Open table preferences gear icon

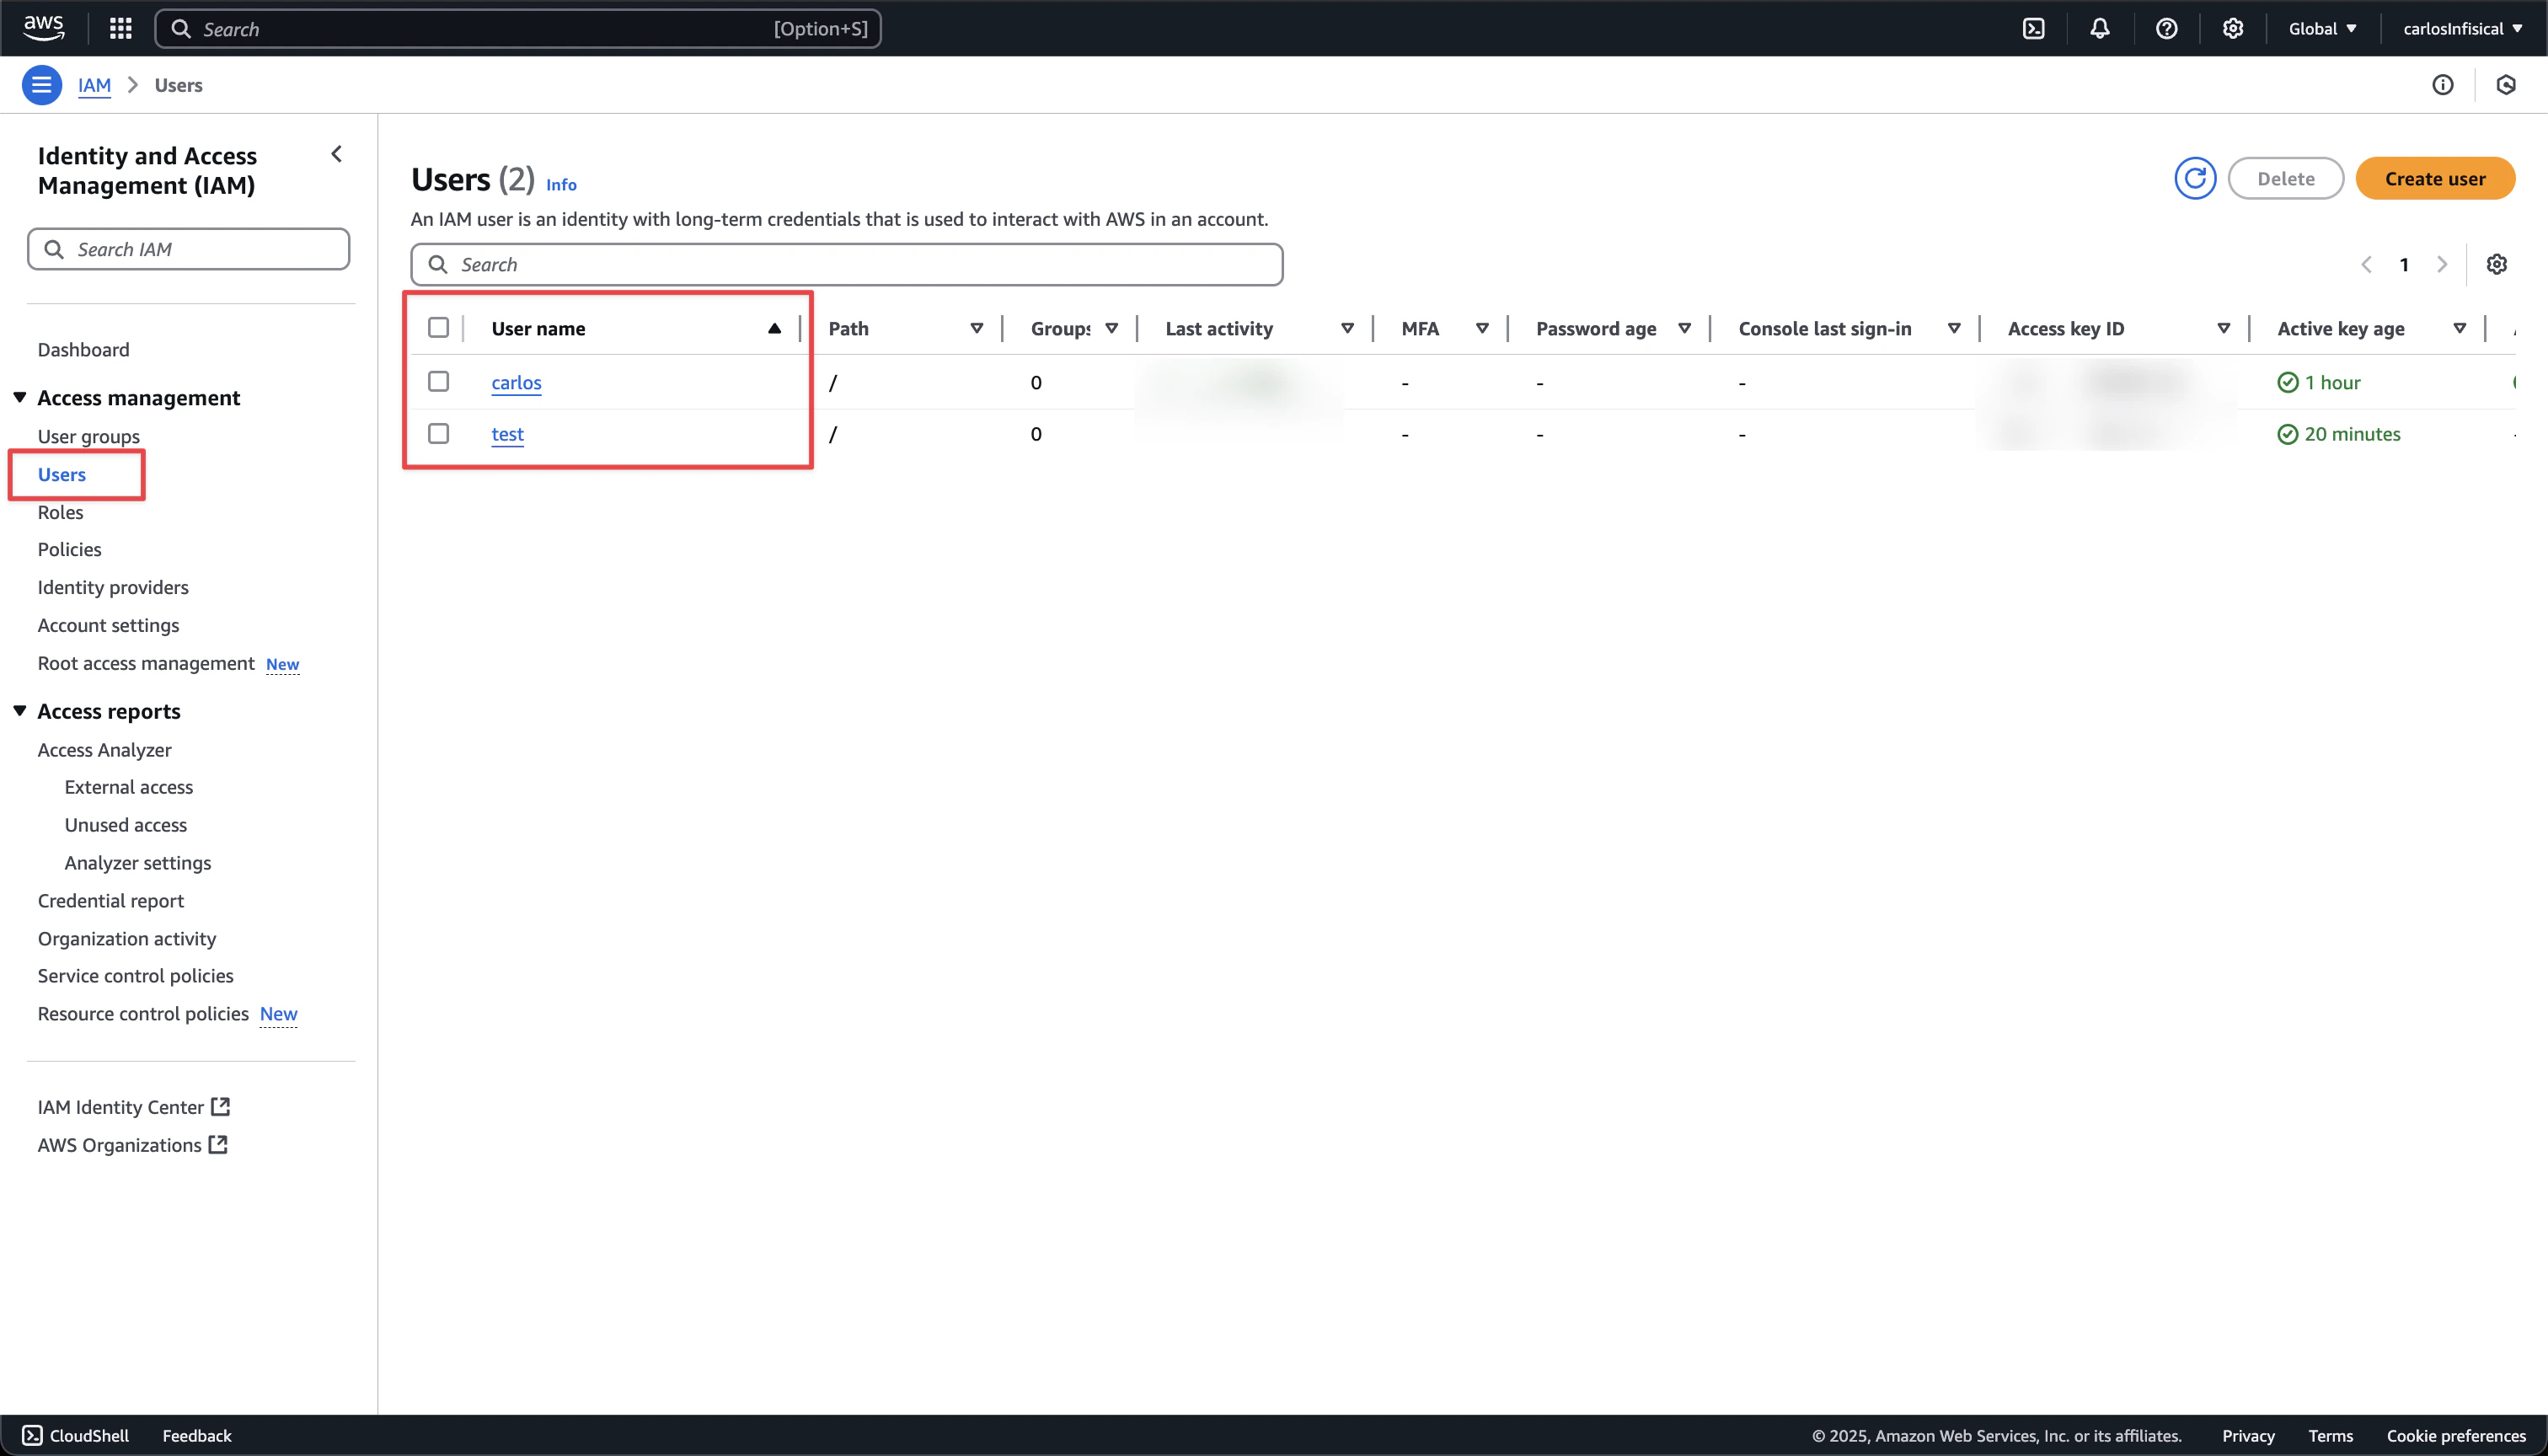[x=2496, y=264]
